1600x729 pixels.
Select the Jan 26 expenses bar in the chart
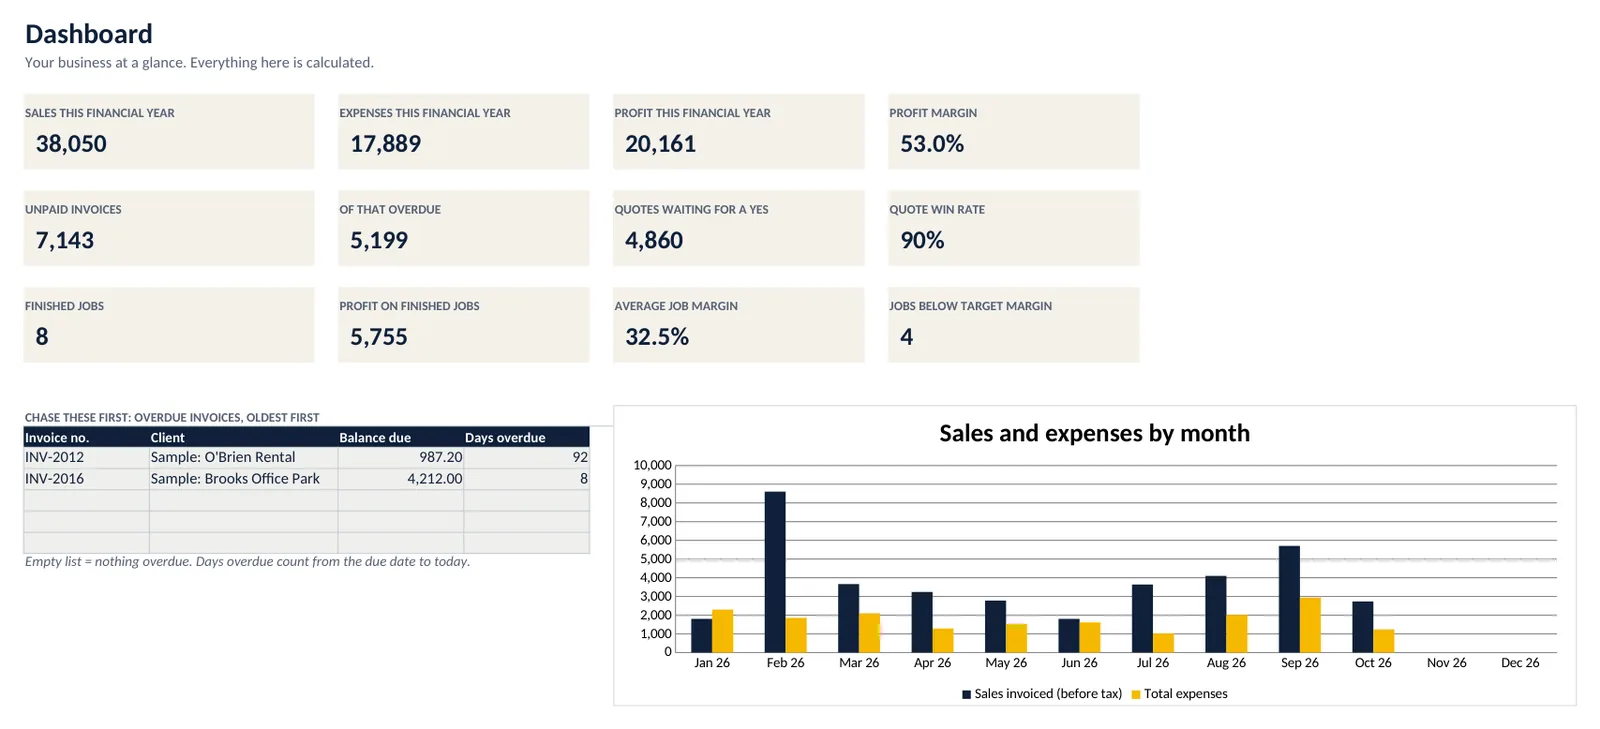click(x=722, y=631)
